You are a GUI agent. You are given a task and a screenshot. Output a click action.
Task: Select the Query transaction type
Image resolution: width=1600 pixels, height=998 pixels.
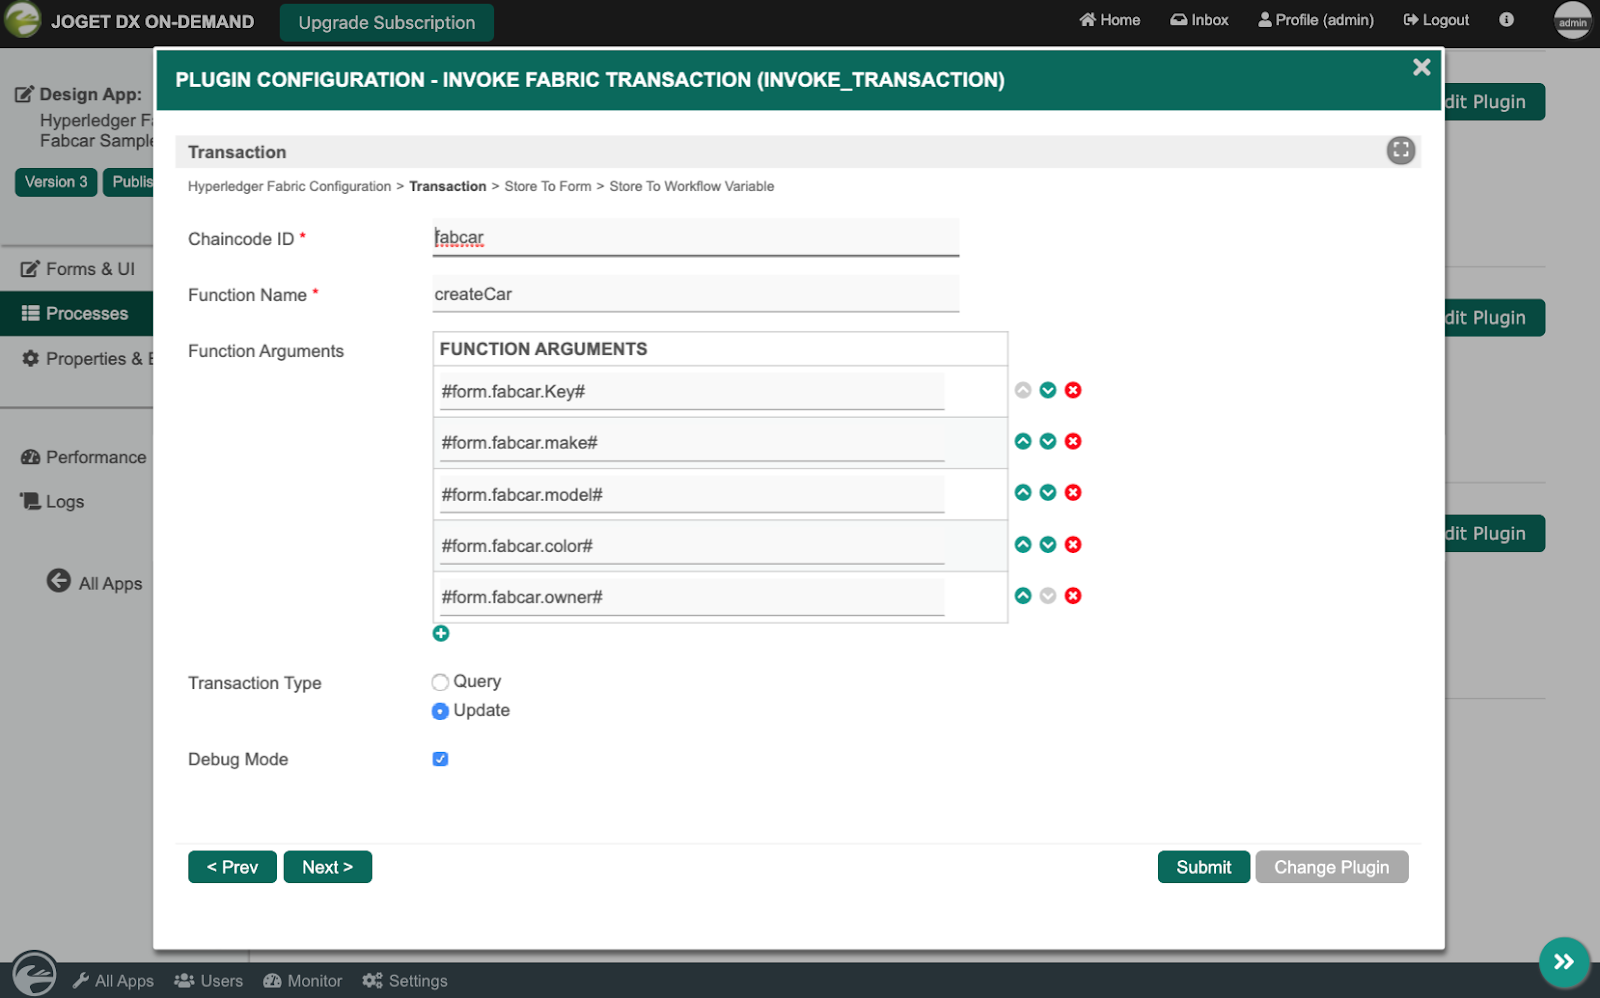(440, 682)
